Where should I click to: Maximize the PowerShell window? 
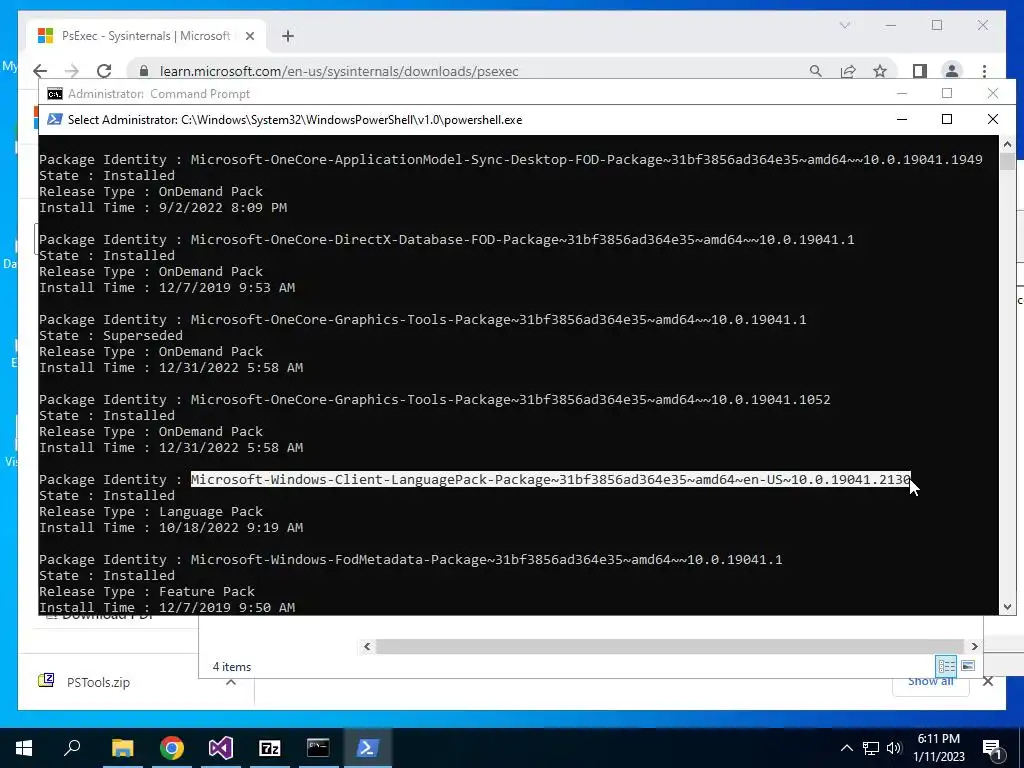coord(947,119)
